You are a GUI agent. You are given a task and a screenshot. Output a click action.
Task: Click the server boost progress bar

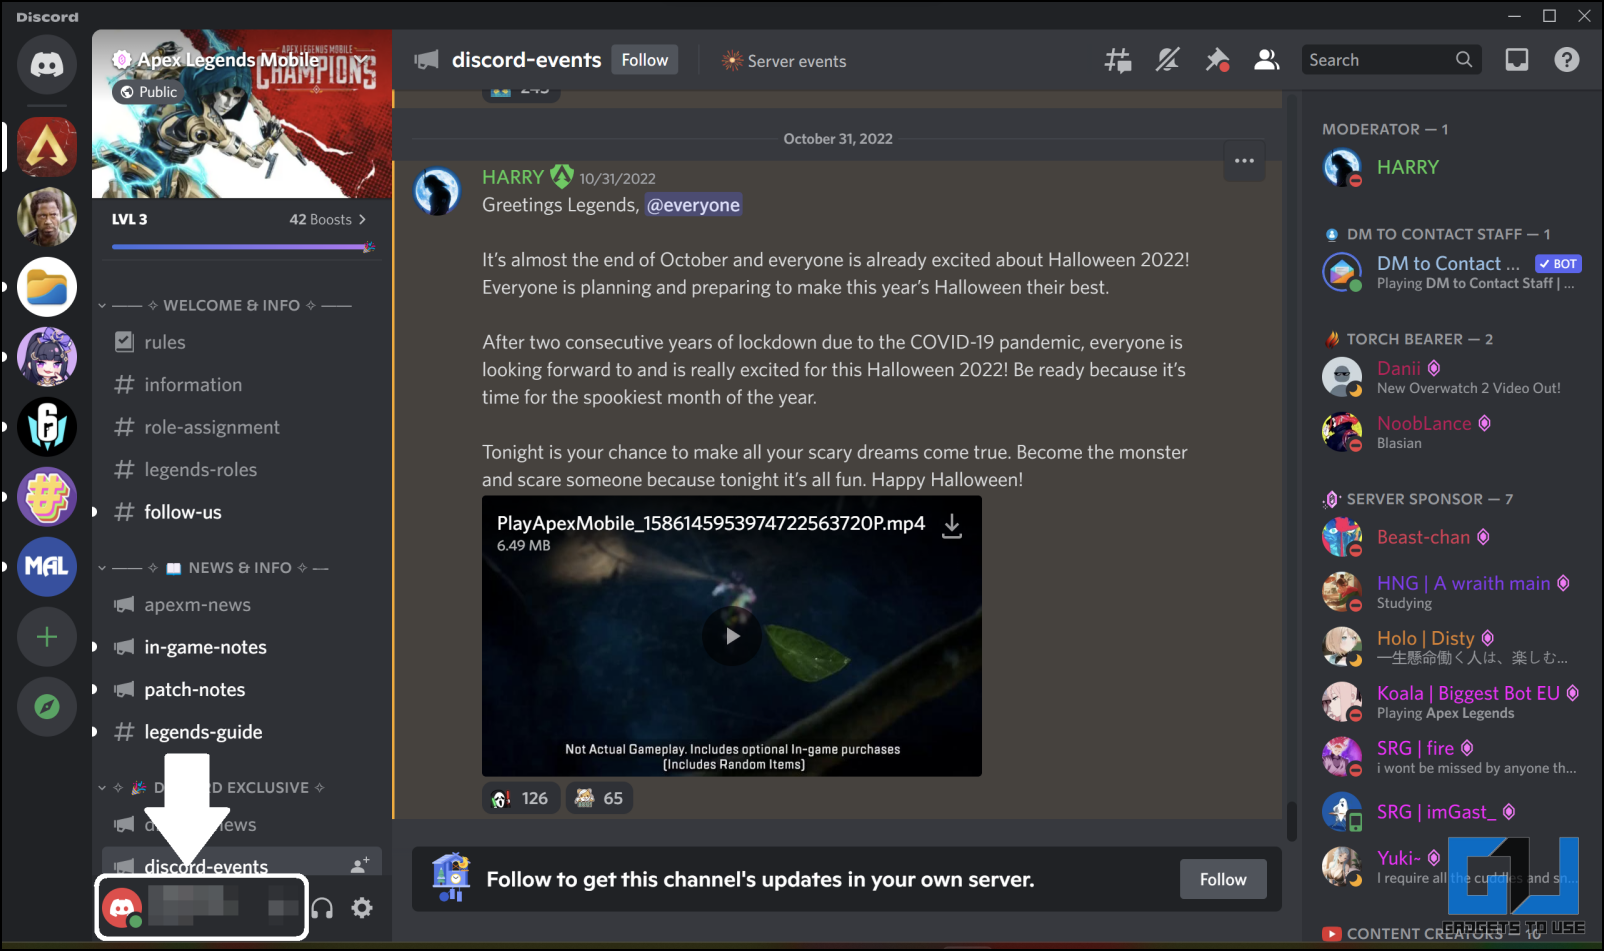[243, 246]
